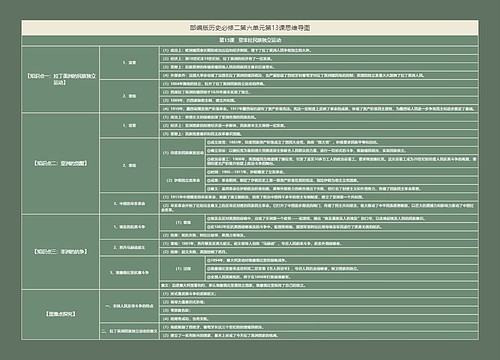Select the row beginning with (3) 1889年
The height and width of the screenshot is (360, 500).
pos(319,100)
